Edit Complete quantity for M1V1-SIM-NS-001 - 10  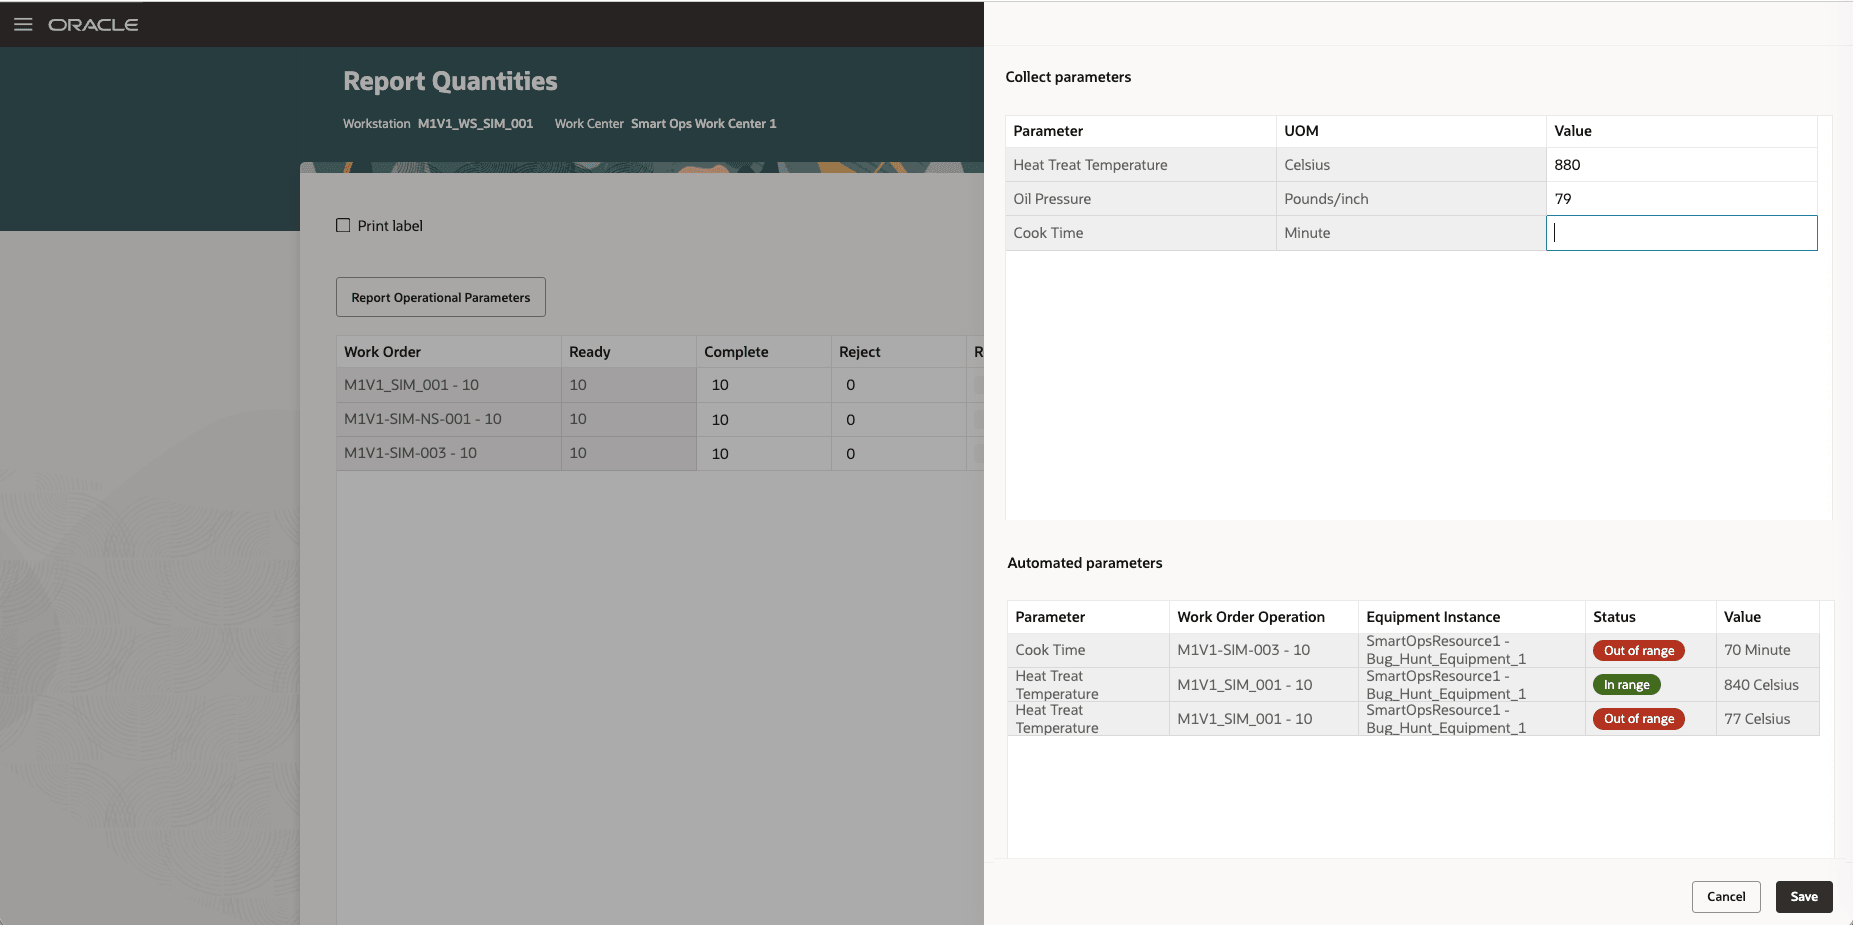(x=764, y=420)
